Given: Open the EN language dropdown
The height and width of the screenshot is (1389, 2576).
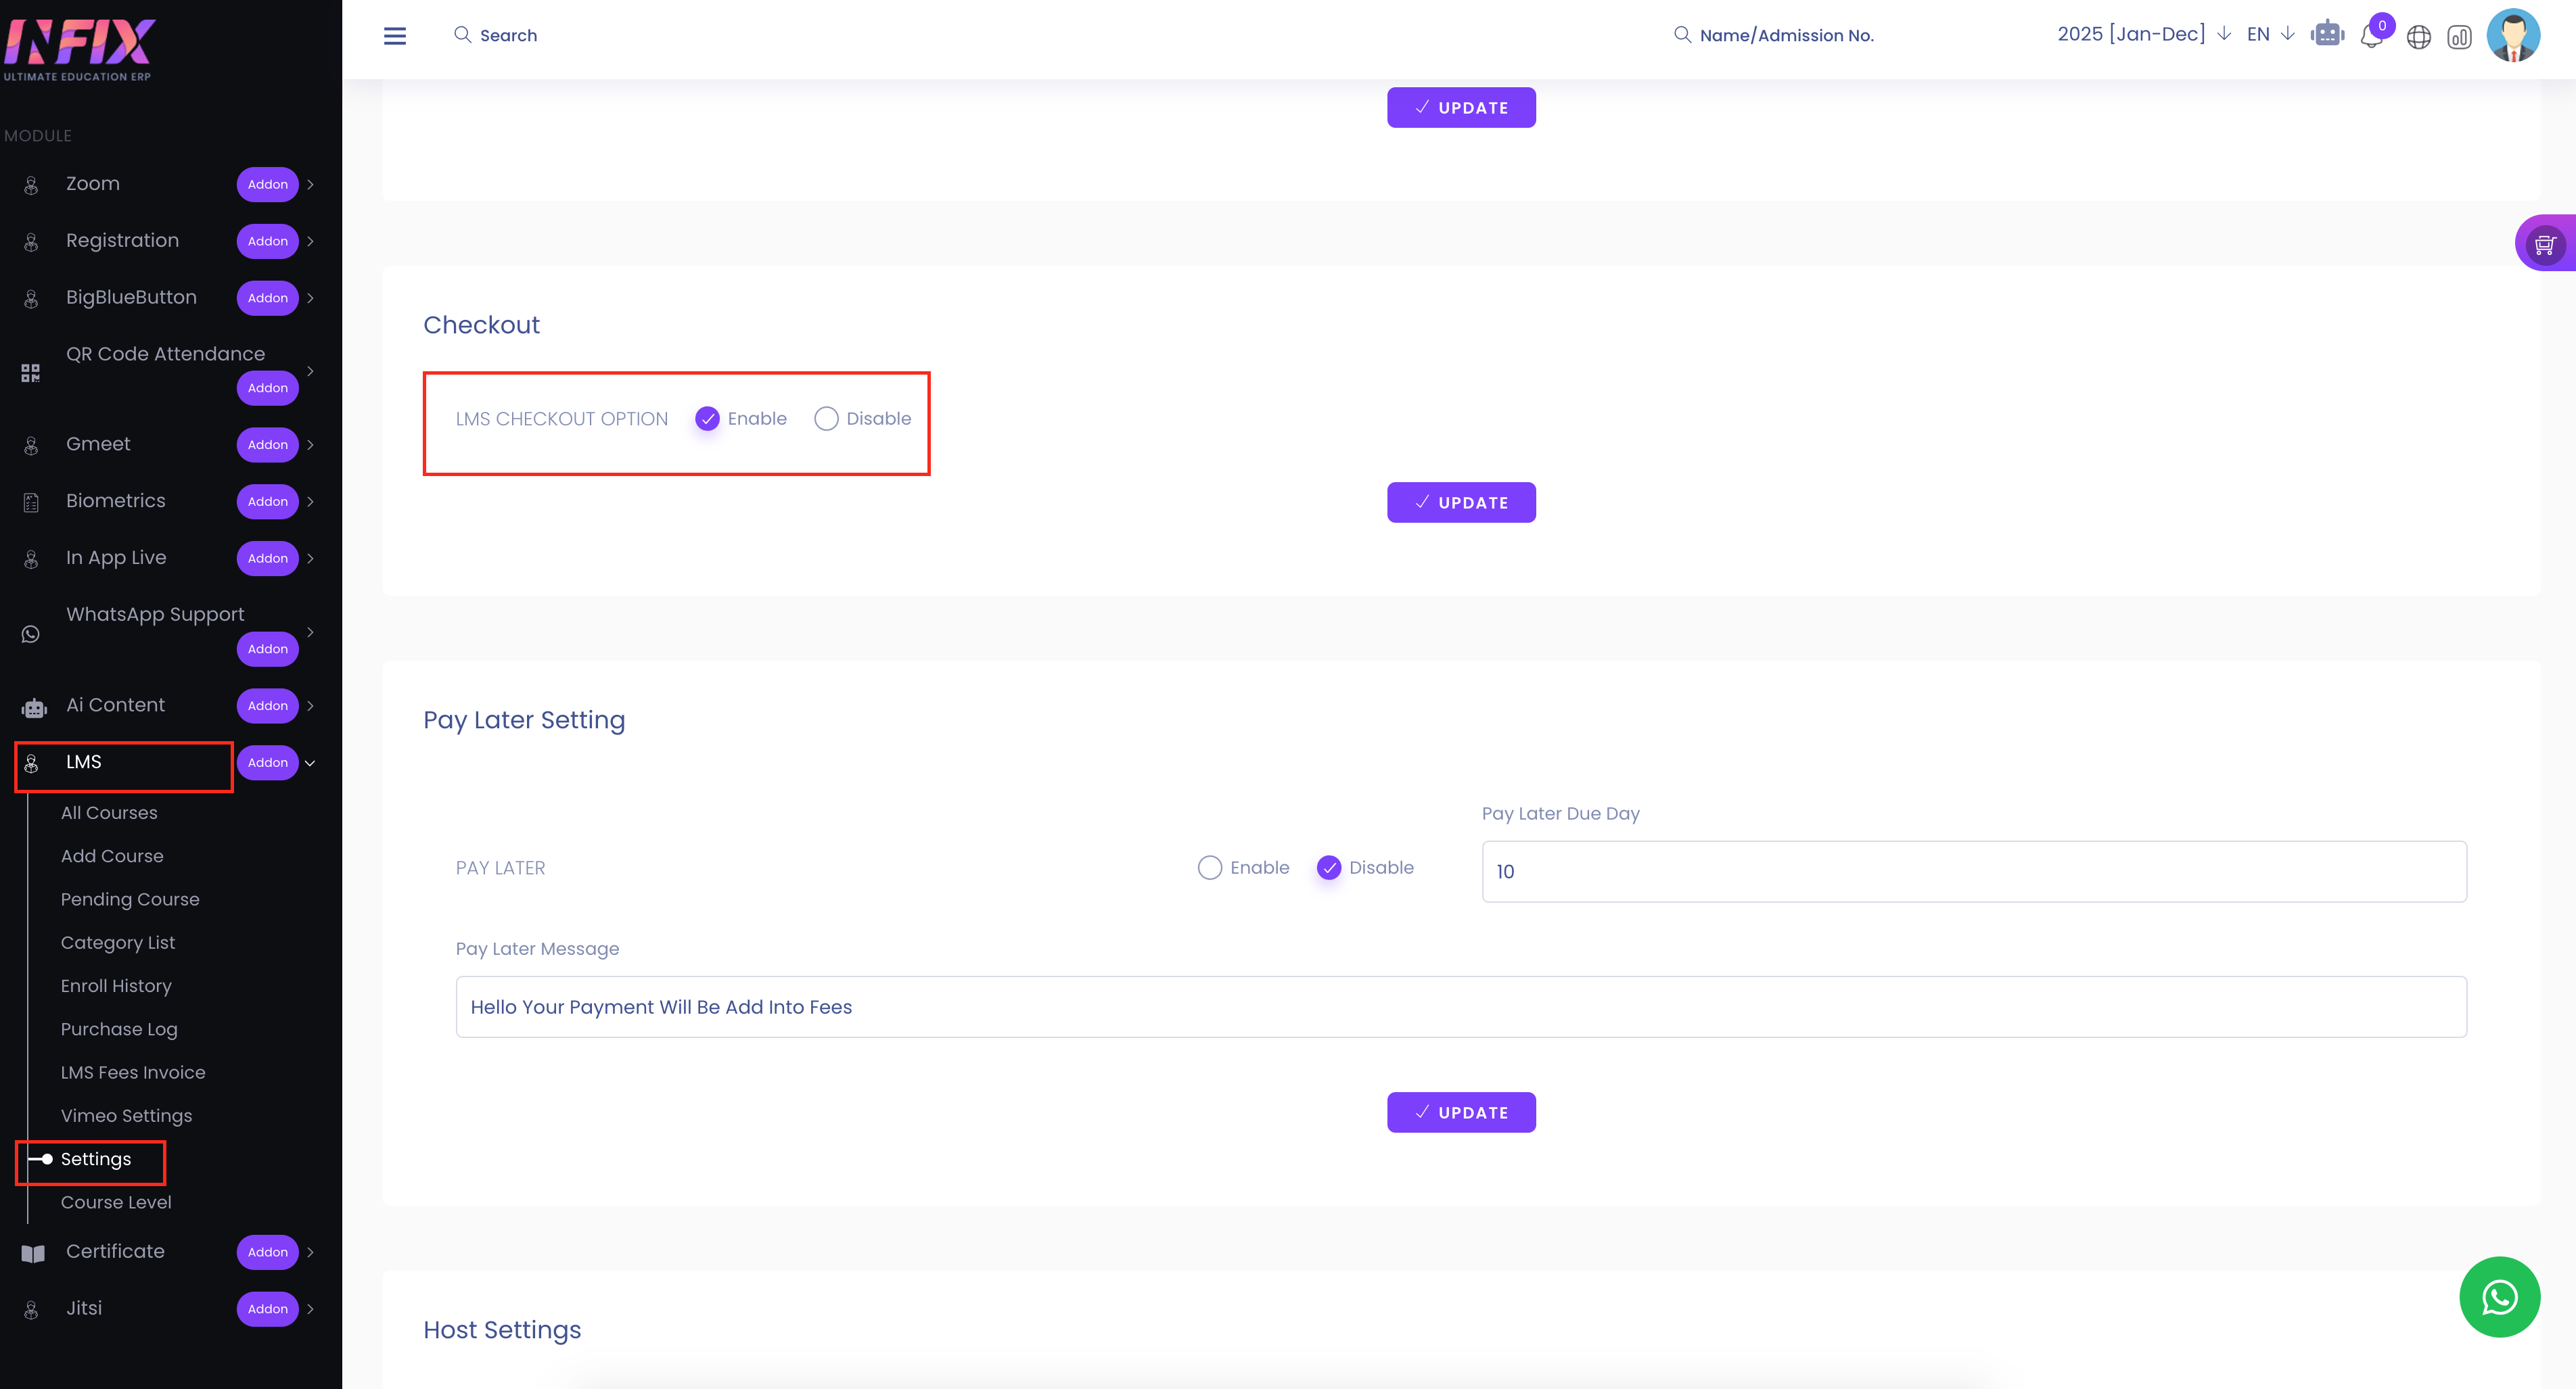Looking at the screenshot, I should pos(2270,34).
